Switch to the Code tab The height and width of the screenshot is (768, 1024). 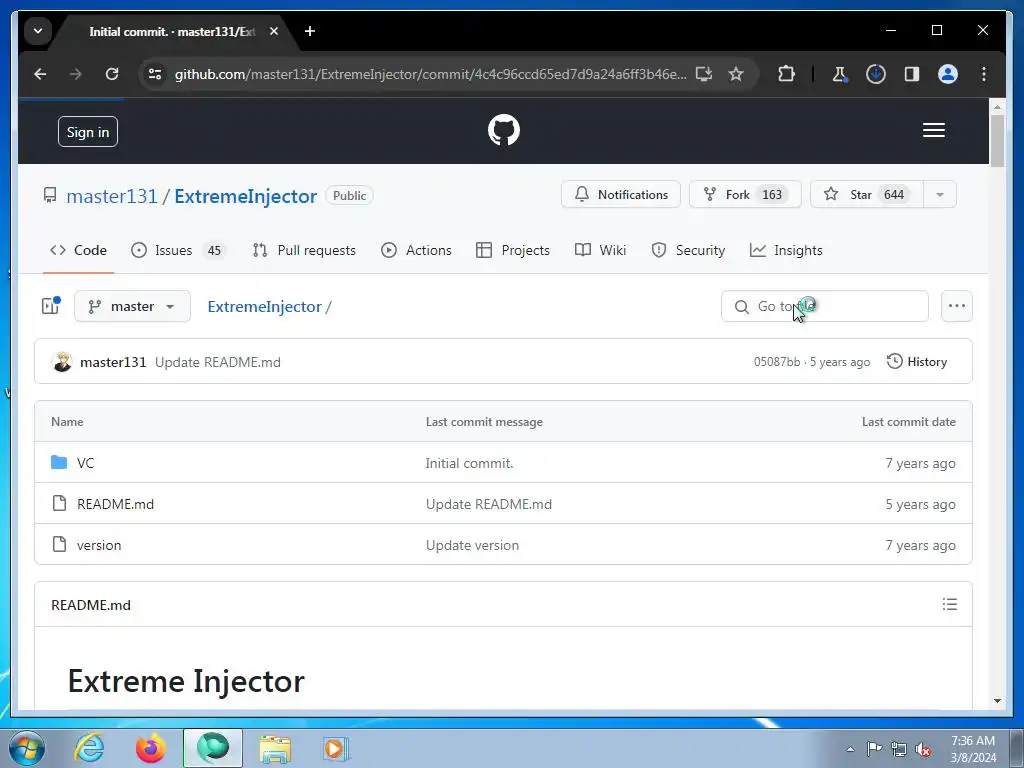point(78,250)
